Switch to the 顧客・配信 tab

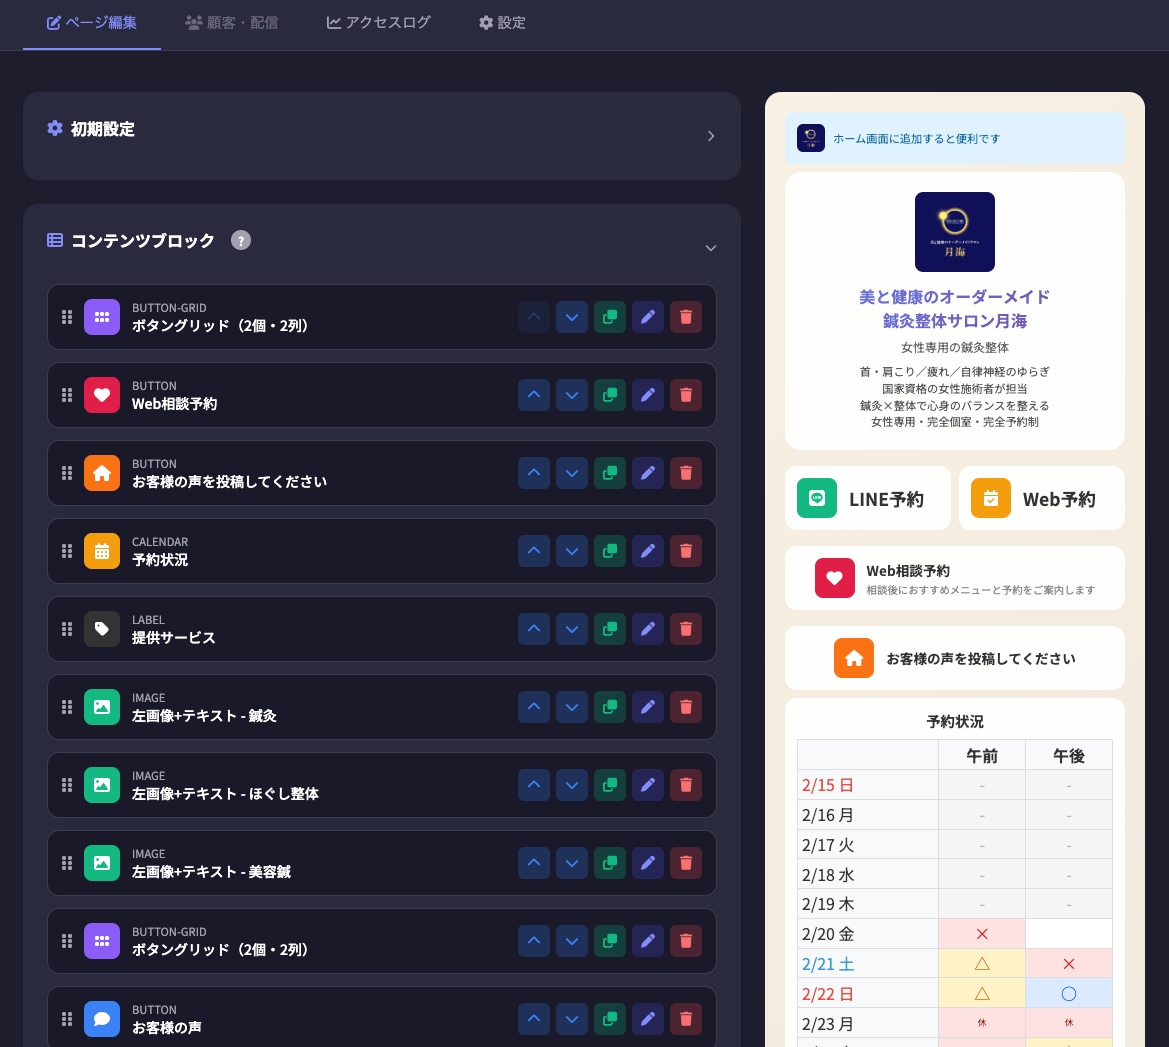[232, 22]
